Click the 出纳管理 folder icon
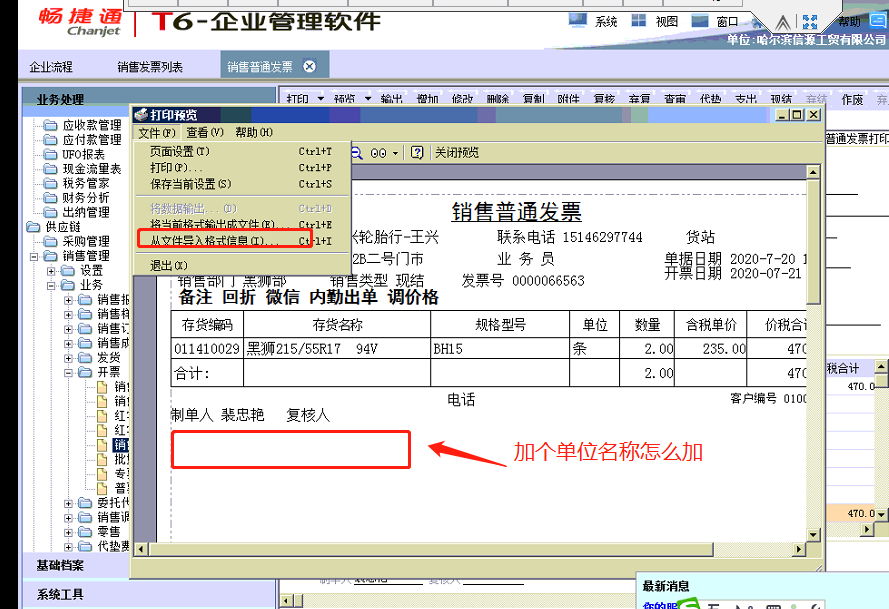 point(50,213)
